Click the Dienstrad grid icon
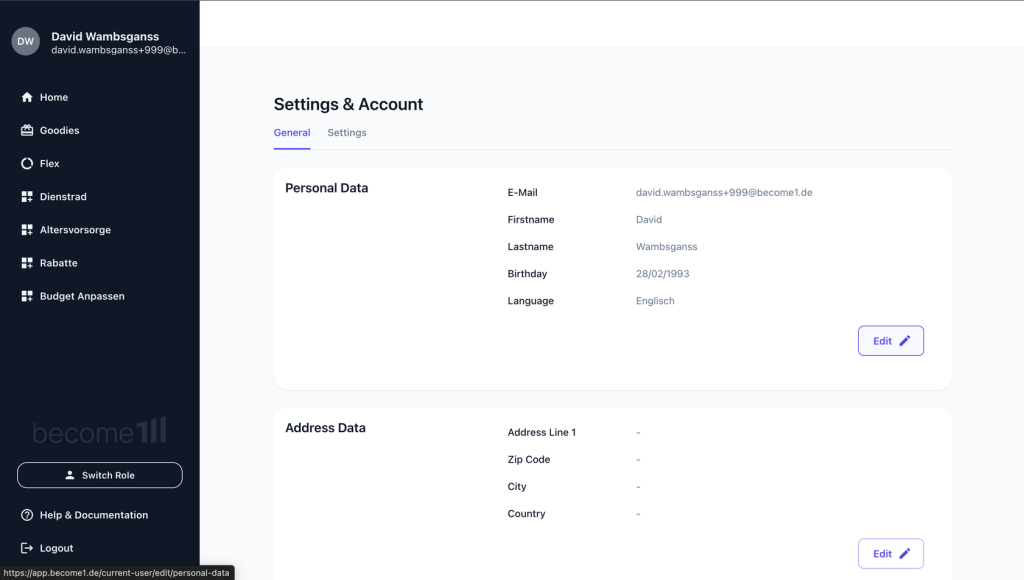This screenshot has width=1024, height=580. 27,197
